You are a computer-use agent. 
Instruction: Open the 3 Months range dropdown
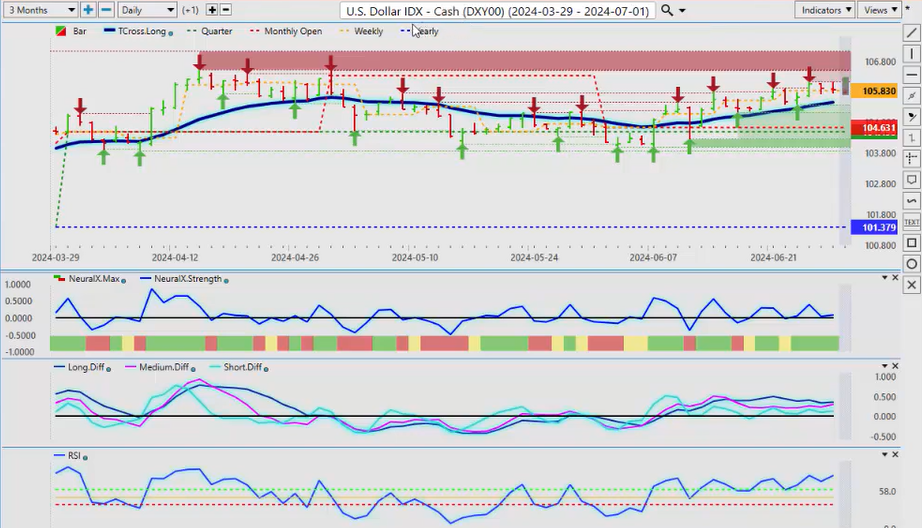coord(39,10)
